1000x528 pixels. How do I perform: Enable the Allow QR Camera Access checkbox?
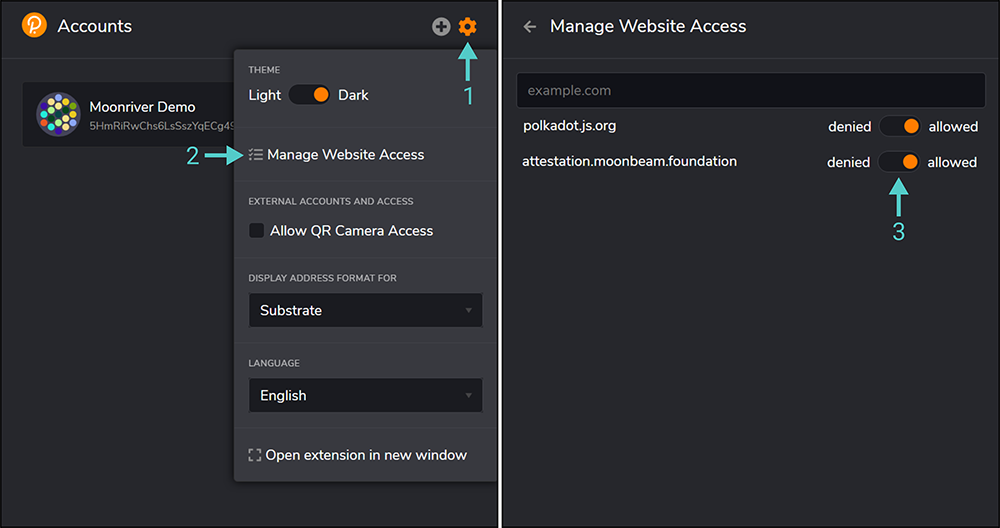pos(256,230)
